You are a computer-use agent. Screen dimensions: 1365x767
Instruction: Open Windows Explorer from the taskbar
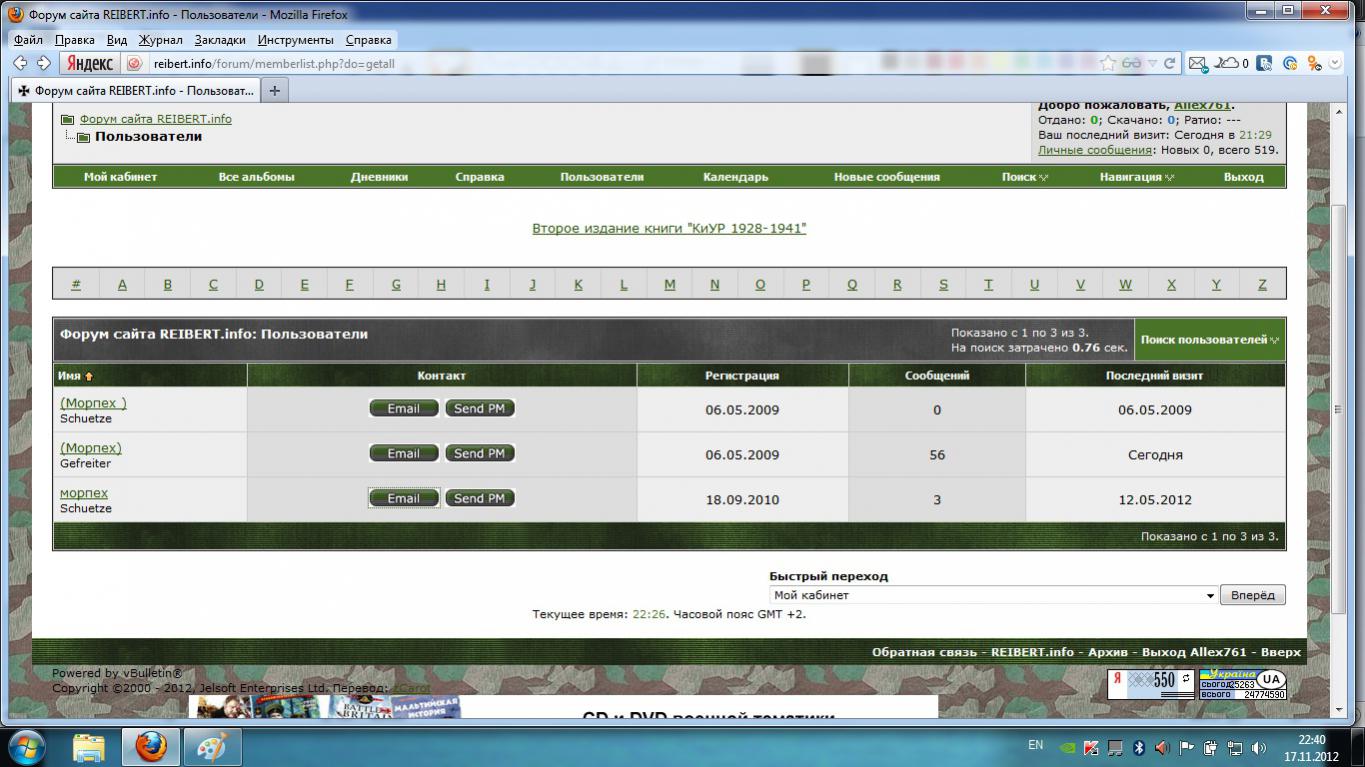click(88, 747)
